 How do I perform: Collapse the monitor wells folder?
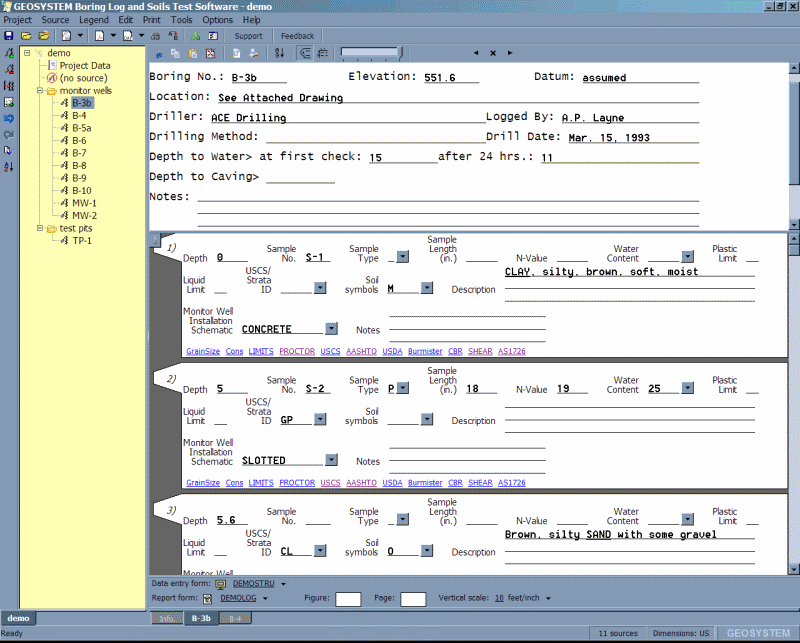[x=41, y=90]
